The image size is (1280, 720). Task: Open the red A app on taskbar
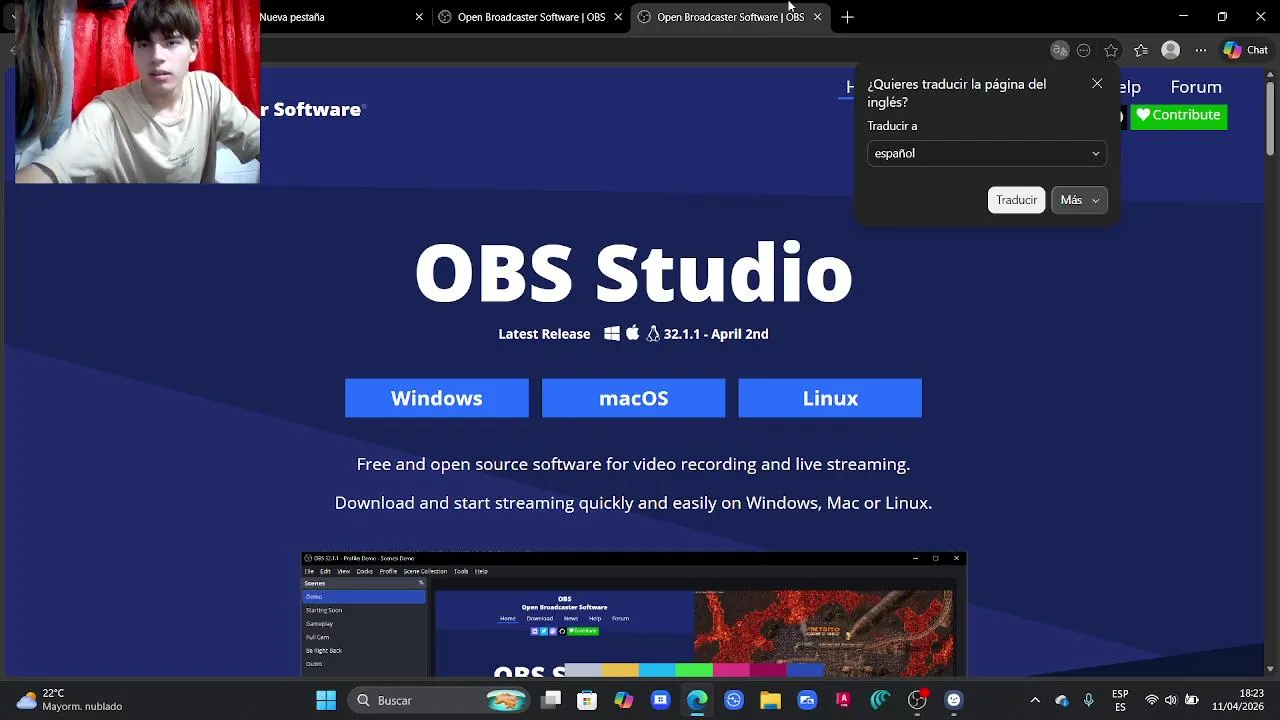click(843, 700)
